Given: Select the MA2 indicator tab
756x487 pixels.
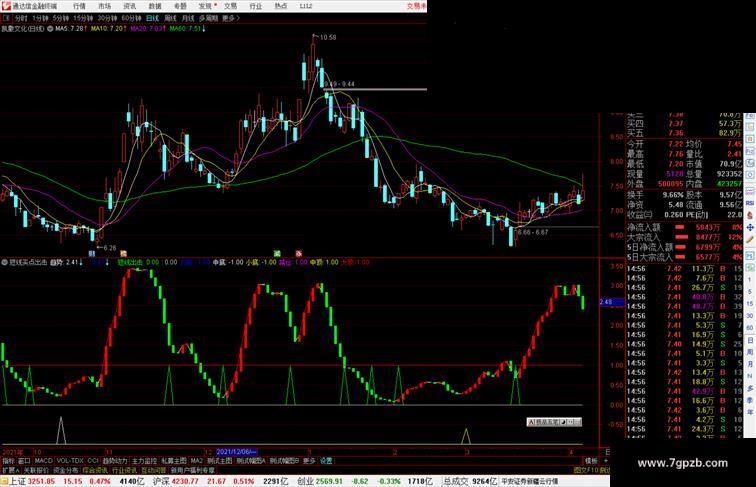Looking at the screenshot, I should pyautogui.click(x=196, y=461).
